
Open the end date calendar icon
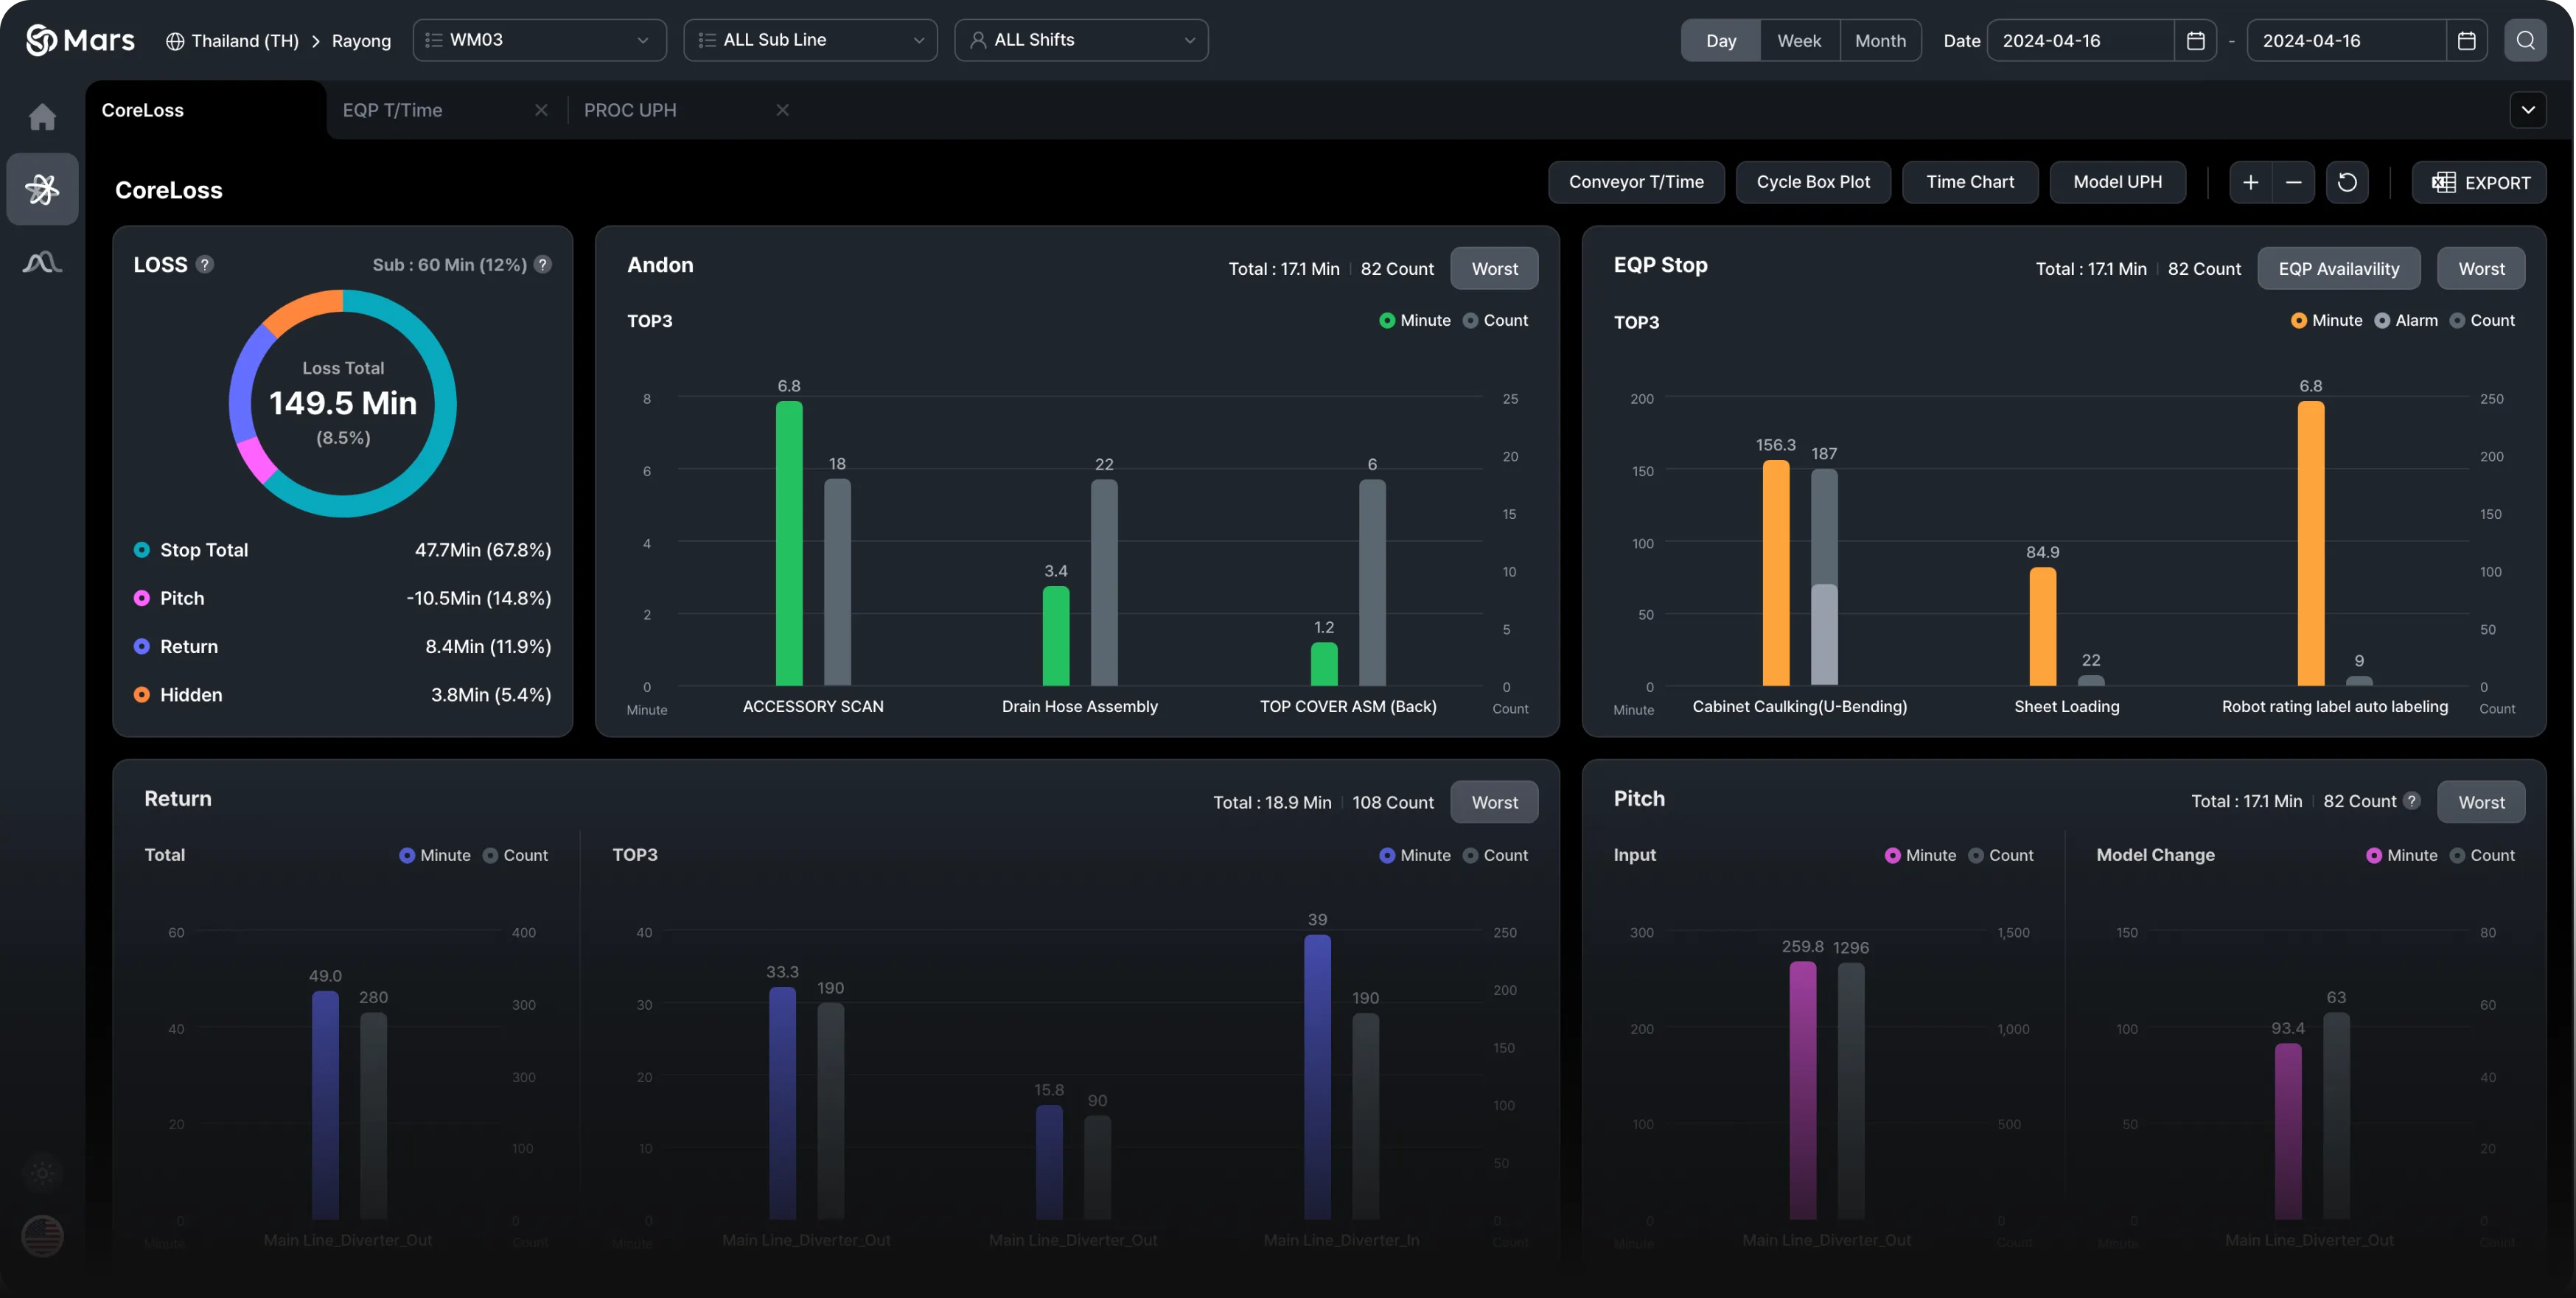click(x=2466, y=41)
